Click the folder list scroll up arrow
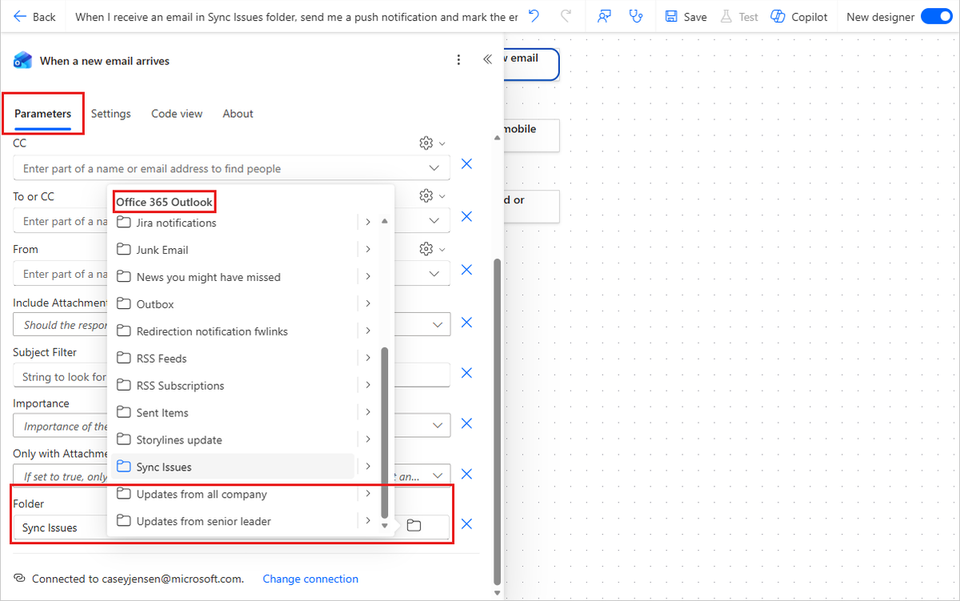Screen dimensions: 960x601 (x=384, y=221)
